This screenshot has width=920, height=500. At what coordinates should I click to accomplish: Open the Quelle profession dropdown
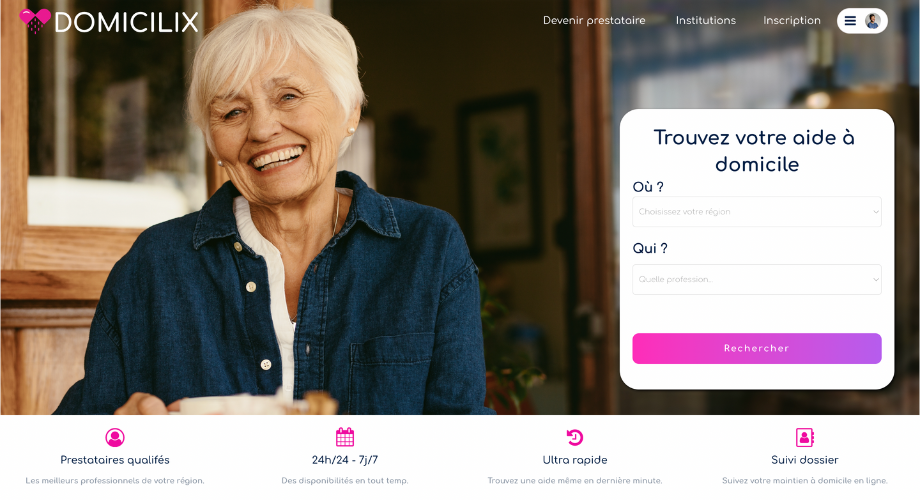point(757,279)
